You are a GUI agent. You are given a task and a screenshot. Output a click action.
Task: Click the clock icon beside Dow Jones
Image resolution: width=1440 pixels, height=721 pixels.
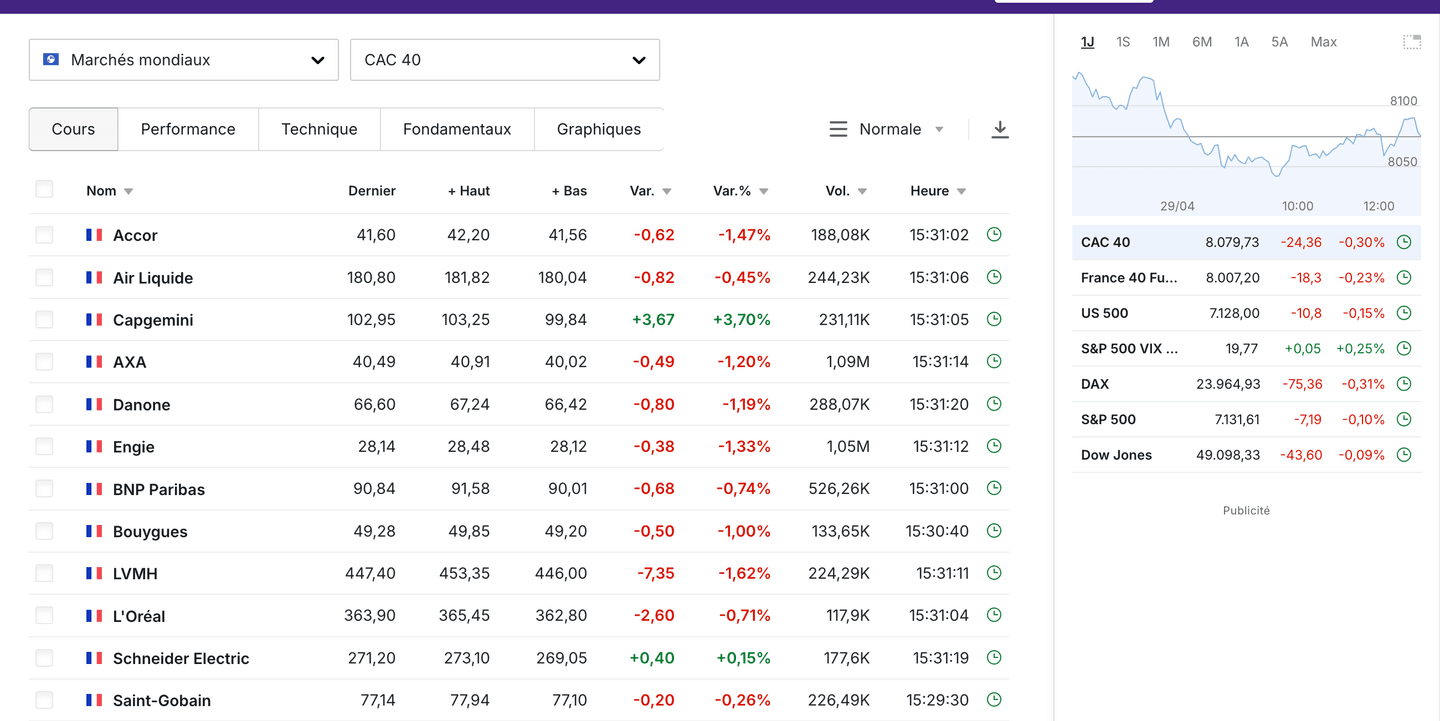pos(1404,455)
